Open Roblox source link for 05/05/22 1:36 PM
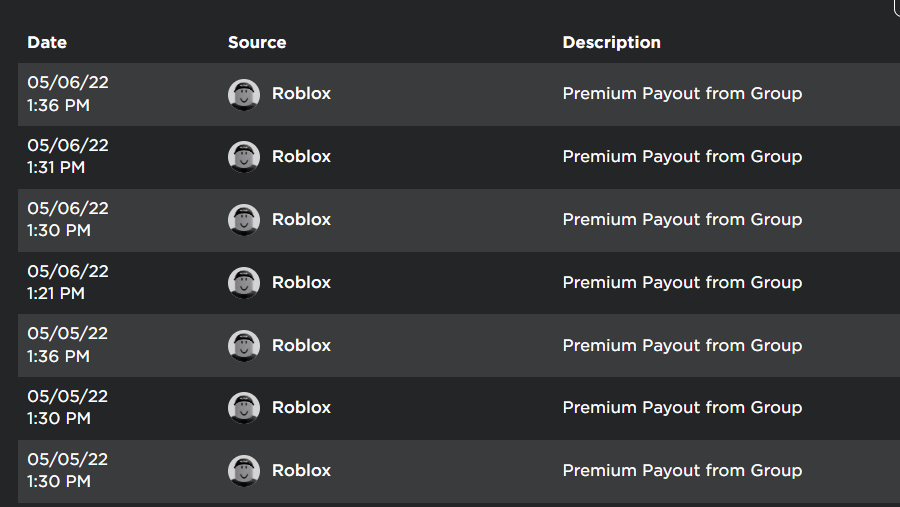The image size is (900, 507). (301, 346)
